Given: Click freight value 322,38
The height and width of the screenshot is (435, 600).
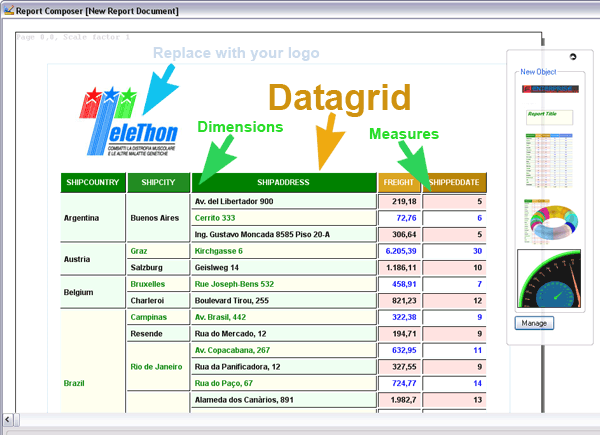Looking at the screenshot, I should 399,317.
